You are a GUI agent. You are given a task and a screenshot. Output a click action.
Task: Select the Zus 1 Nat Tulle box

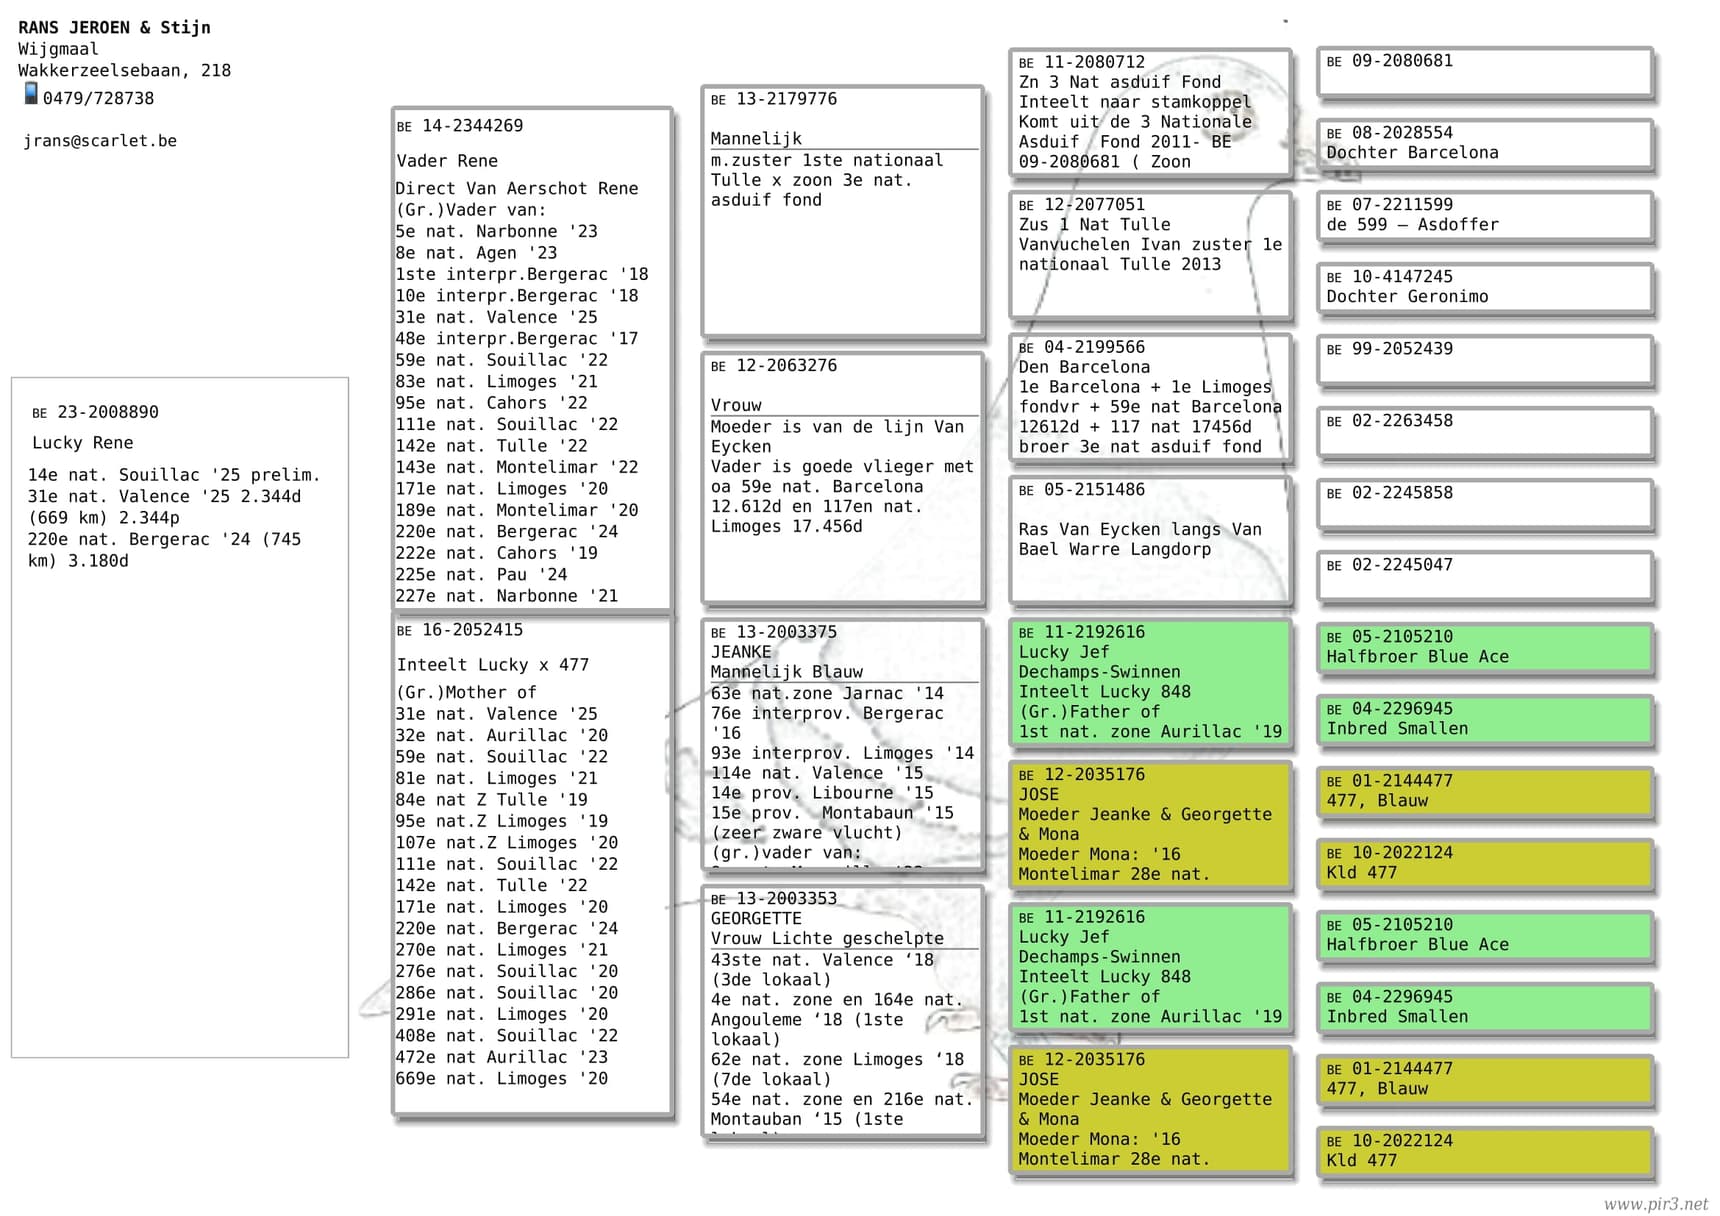[x=1150, y=255]
